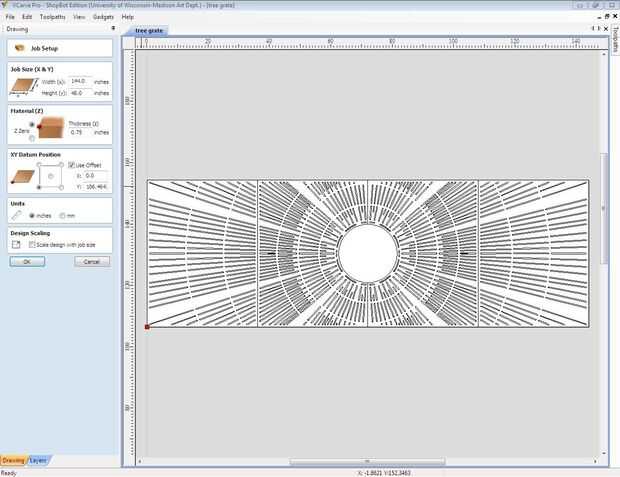The height and width of the screenshot is (477, 620).
Task: Click the pin icon on Drawing panel header
Action: tap(113, 28)
